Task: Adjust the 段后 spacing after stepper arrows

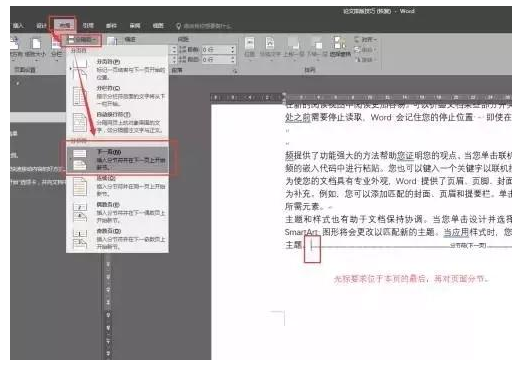Action: 233,60
